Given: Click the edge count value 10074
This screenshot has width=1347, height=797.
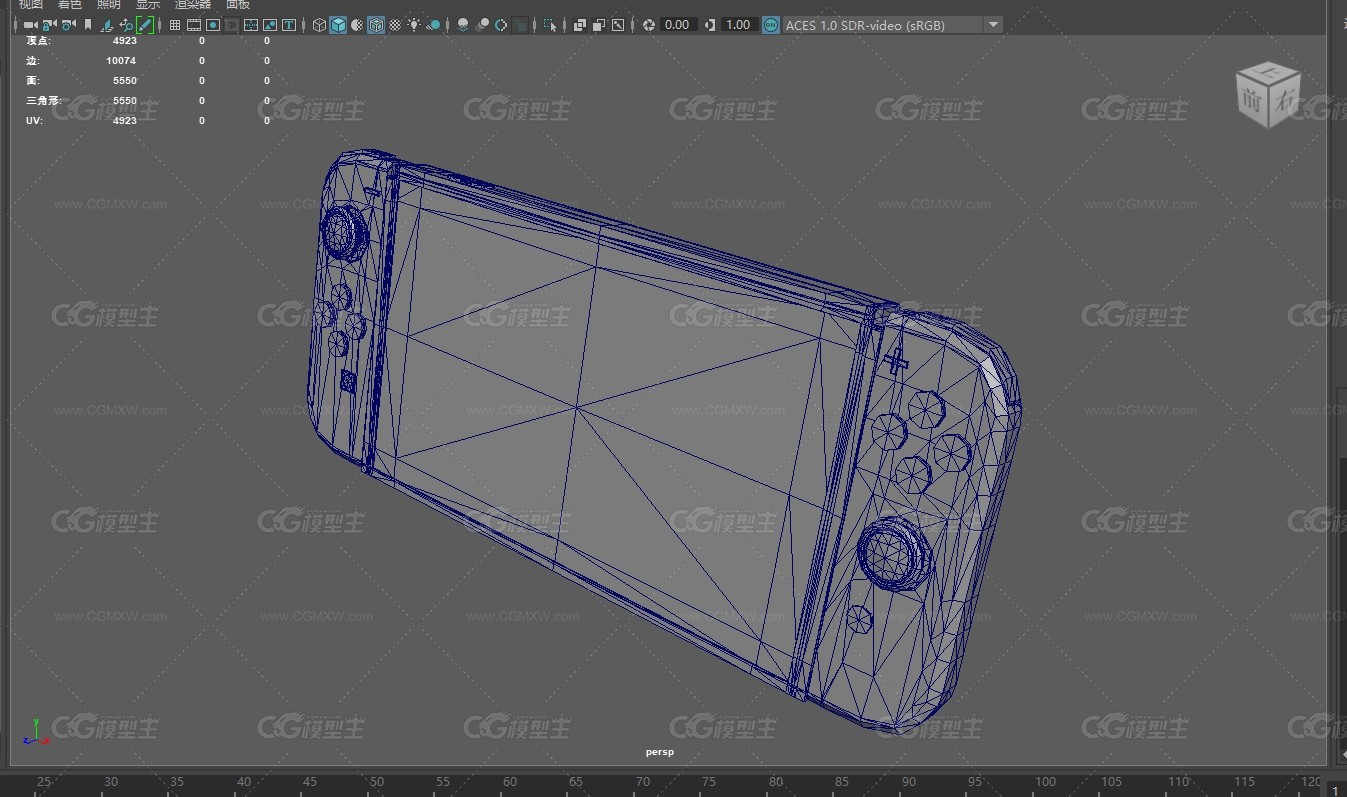Looking at the screenshot, I should 121,61.
